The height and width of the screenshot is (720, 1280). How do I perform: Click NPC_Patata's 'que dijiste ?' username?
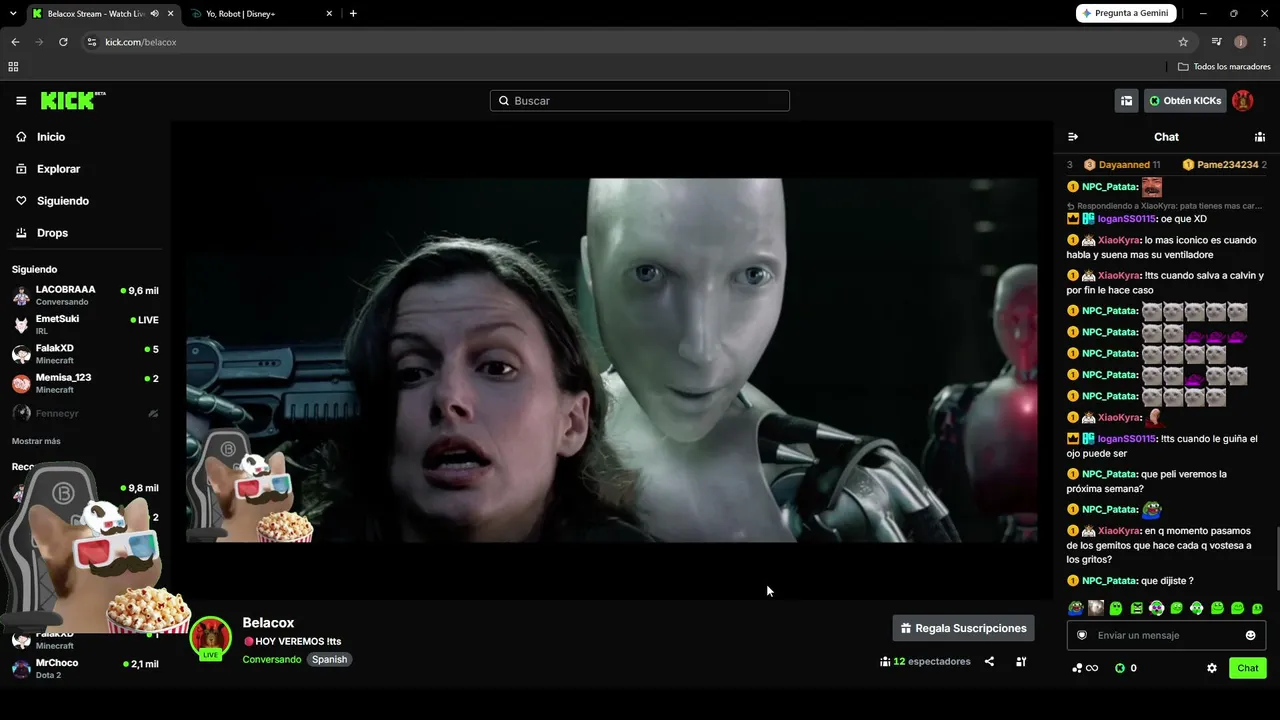click(x=1110, y=581)
